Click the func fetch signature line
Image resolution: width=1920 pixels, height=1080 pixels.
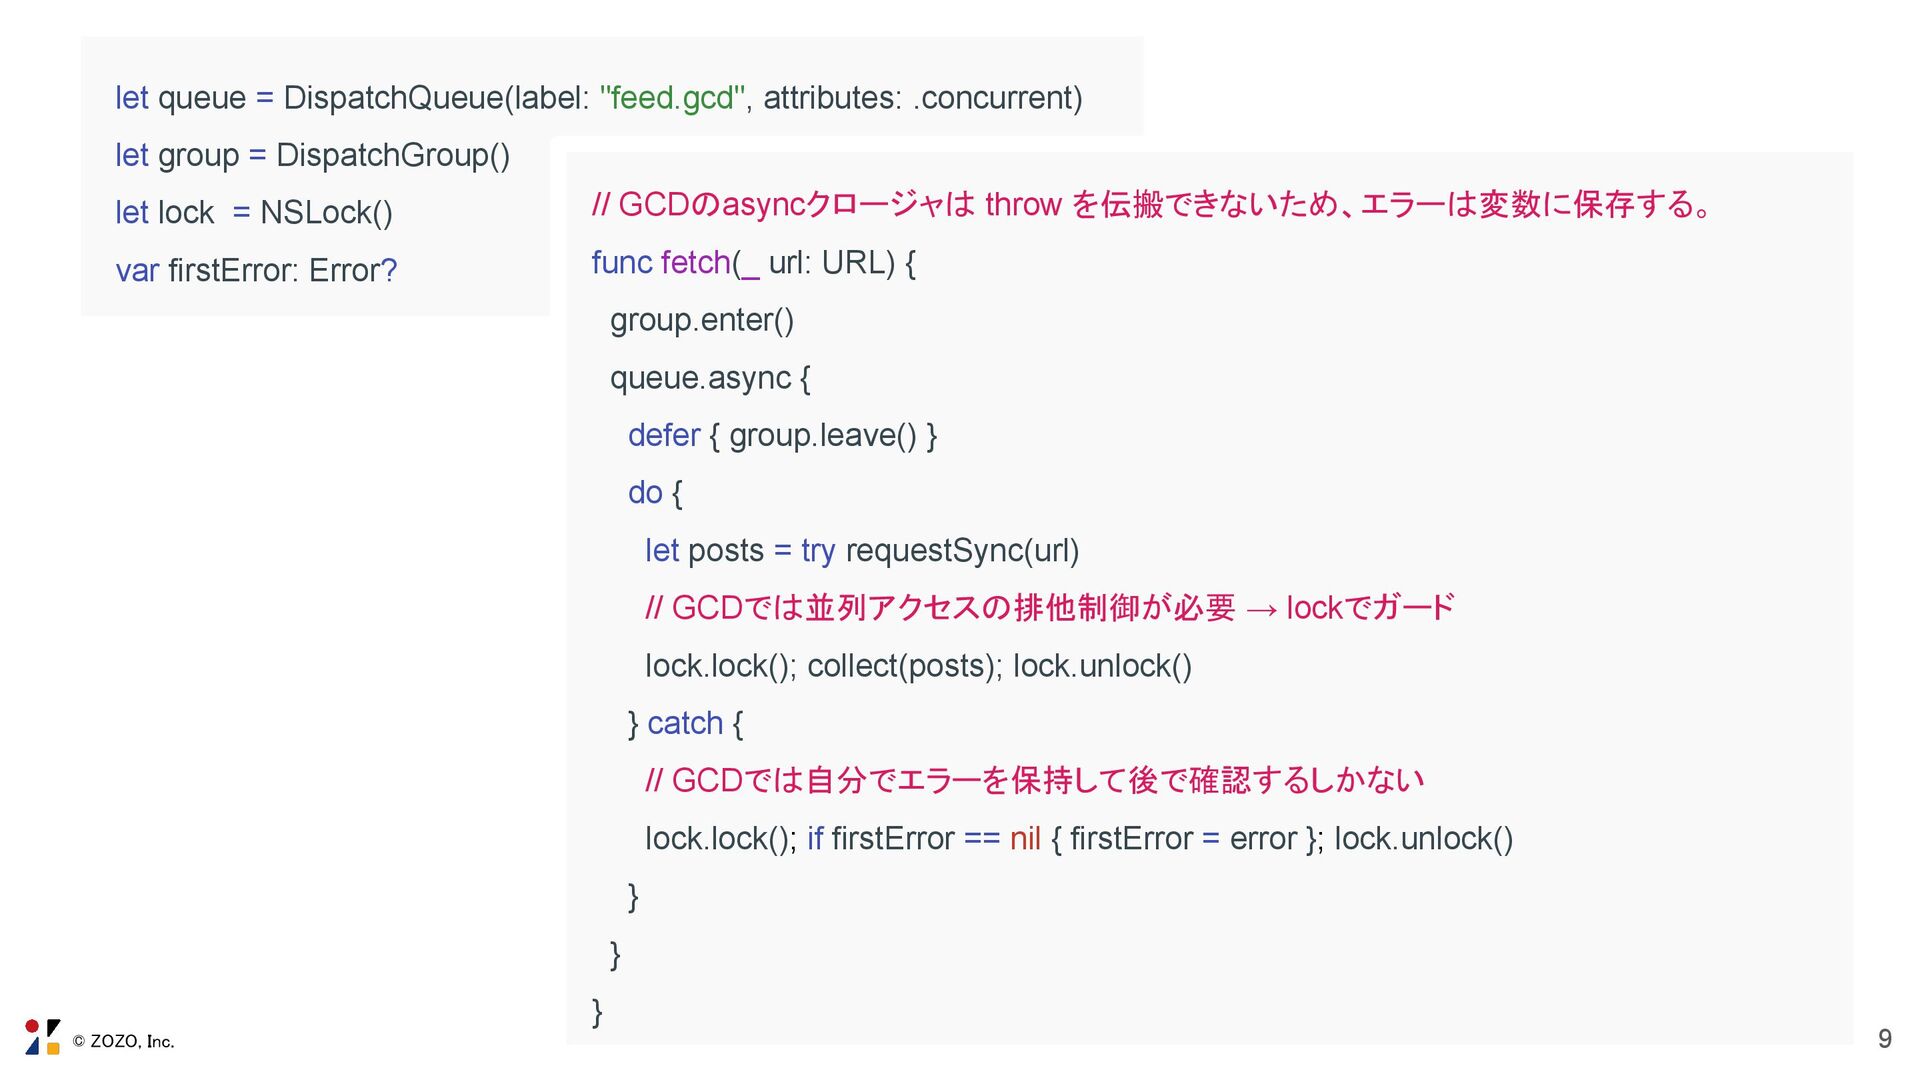[752, 263]
